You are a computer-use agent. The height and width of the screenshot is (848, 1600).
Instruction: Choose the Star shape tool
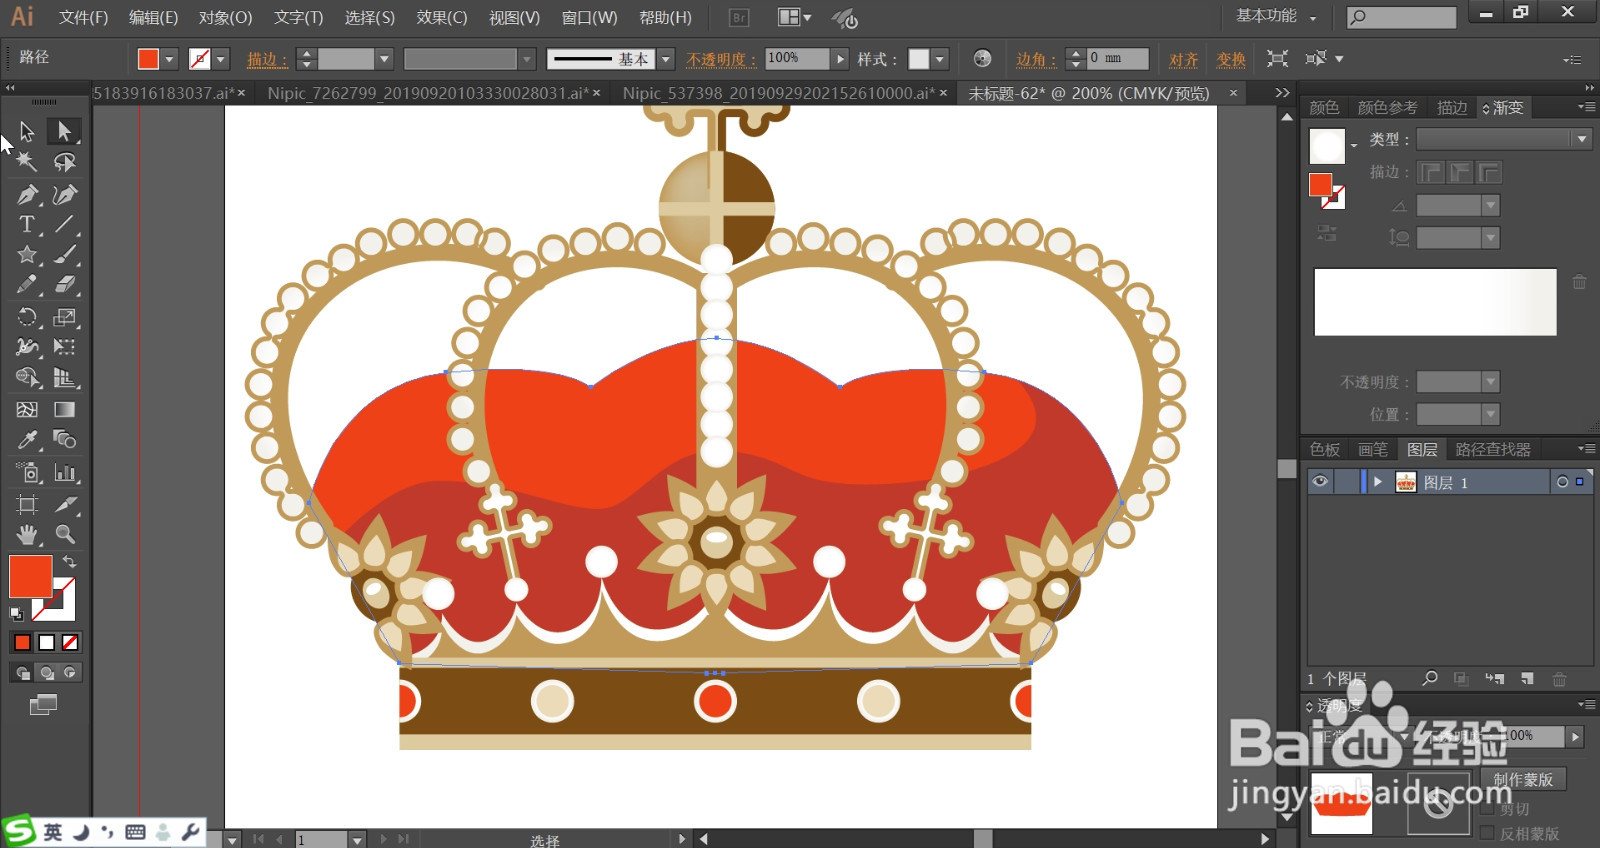pyautogui.click(x=27, y=255)
